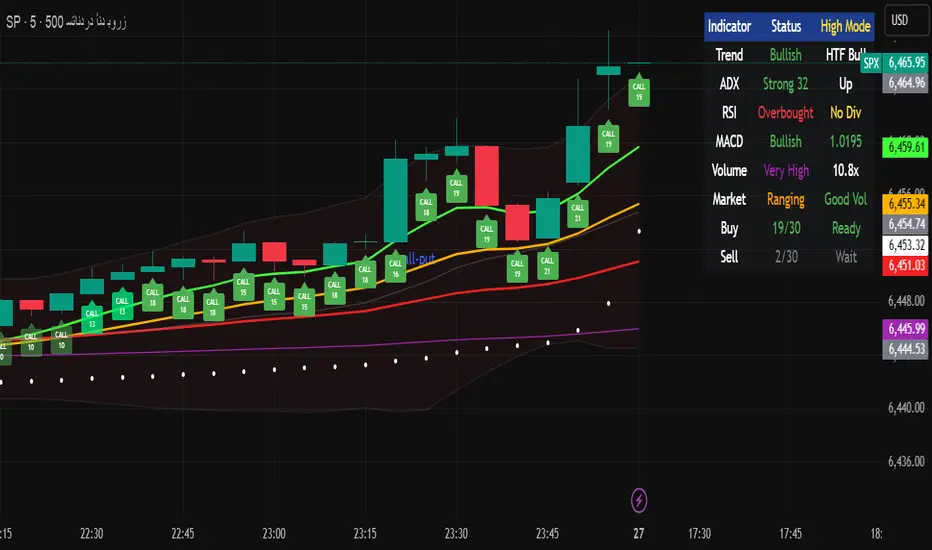This screenshot has height=550, width=932.
Task: Click the gray 6,454.74 price label
Action: pos(906,224)
